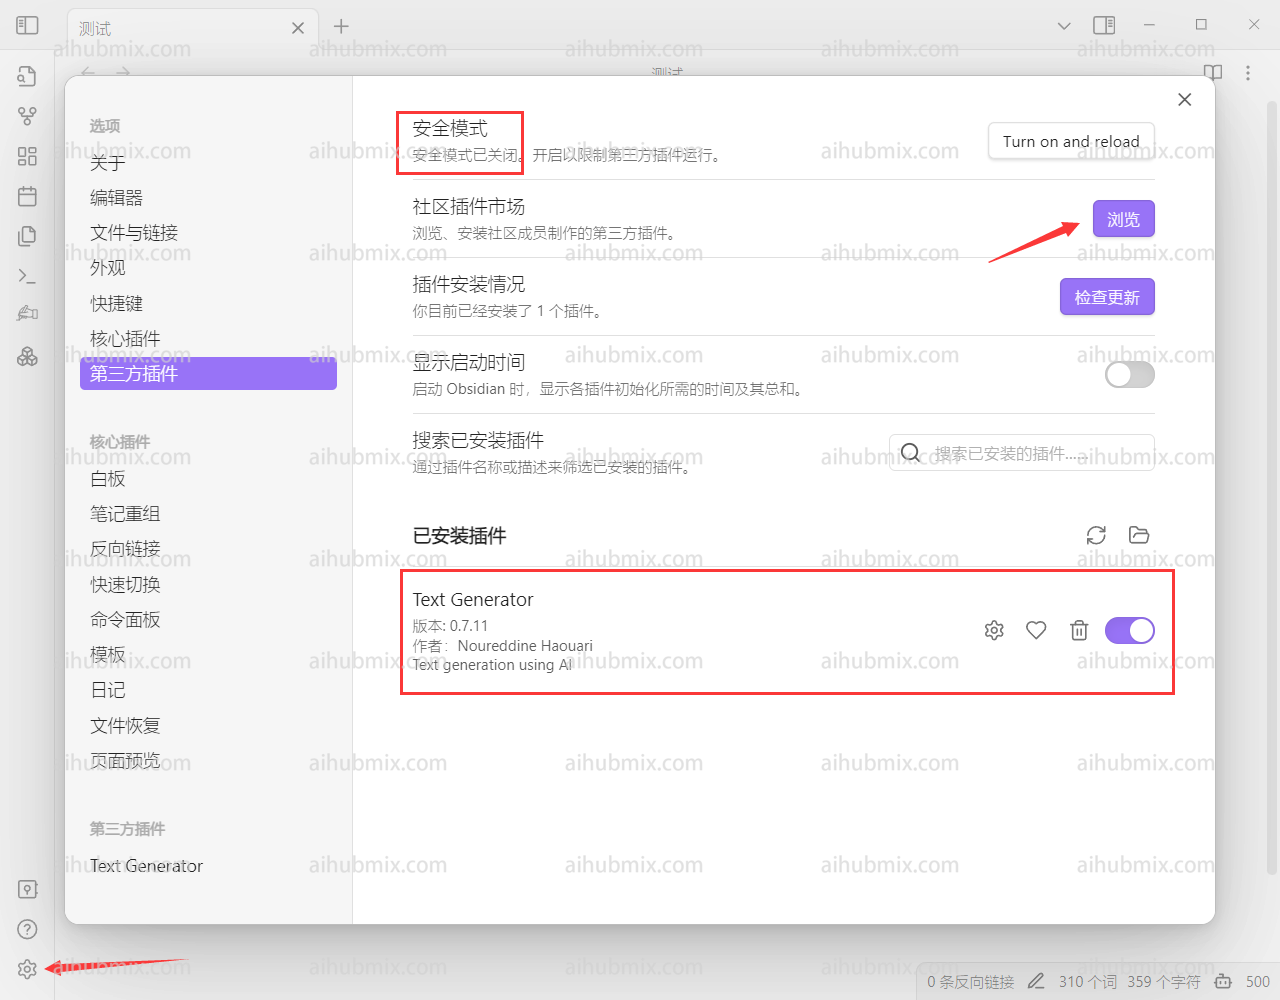
Task: Focus the 搜索已安装的插件 search field
Action: click(x=1022, y=453)
